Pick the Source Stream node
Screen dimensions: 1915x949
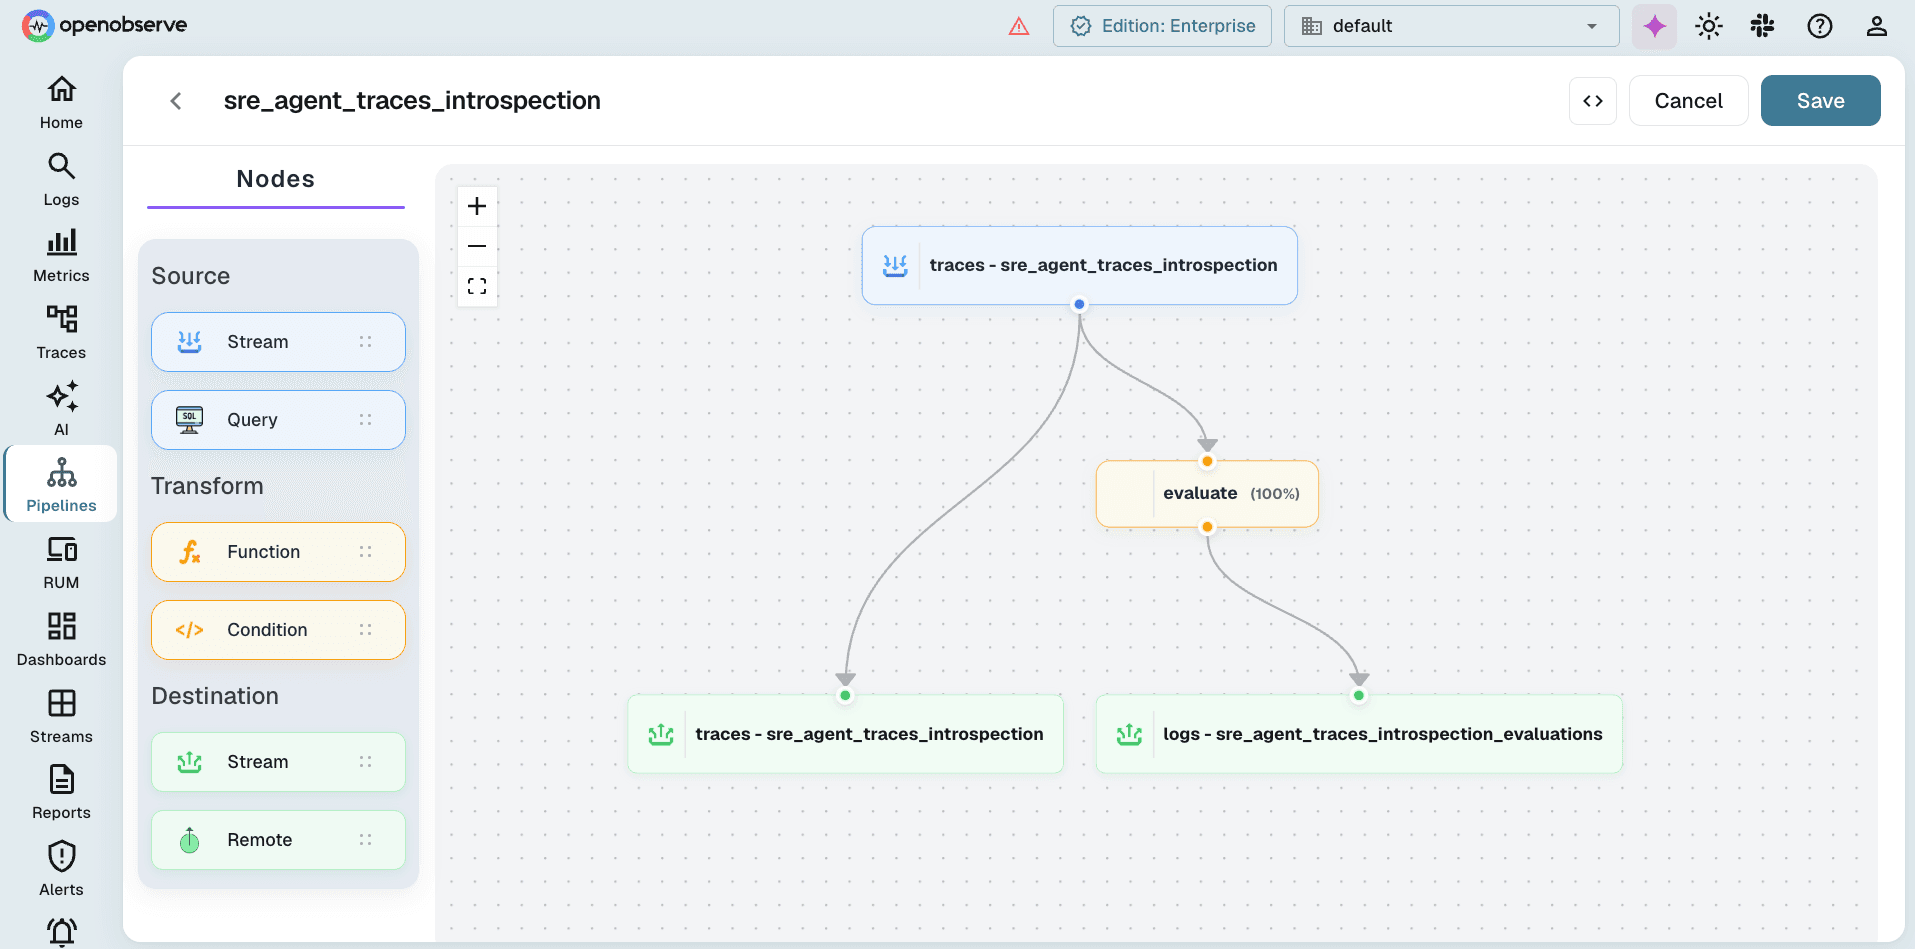[278, 342]
